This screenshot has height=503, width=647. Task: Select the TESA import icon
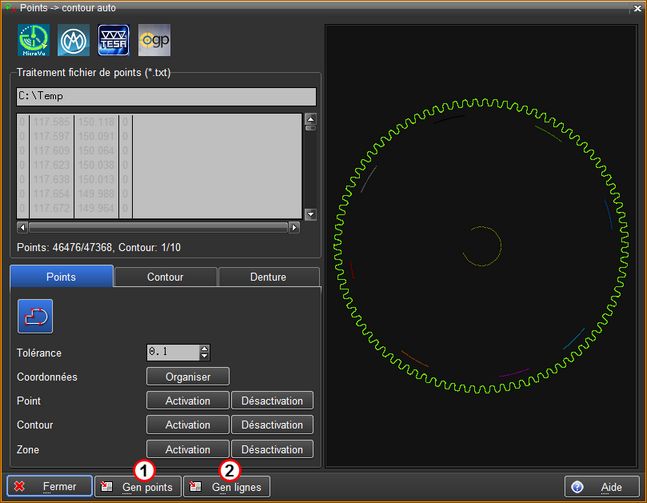click(x=114, y=40)
